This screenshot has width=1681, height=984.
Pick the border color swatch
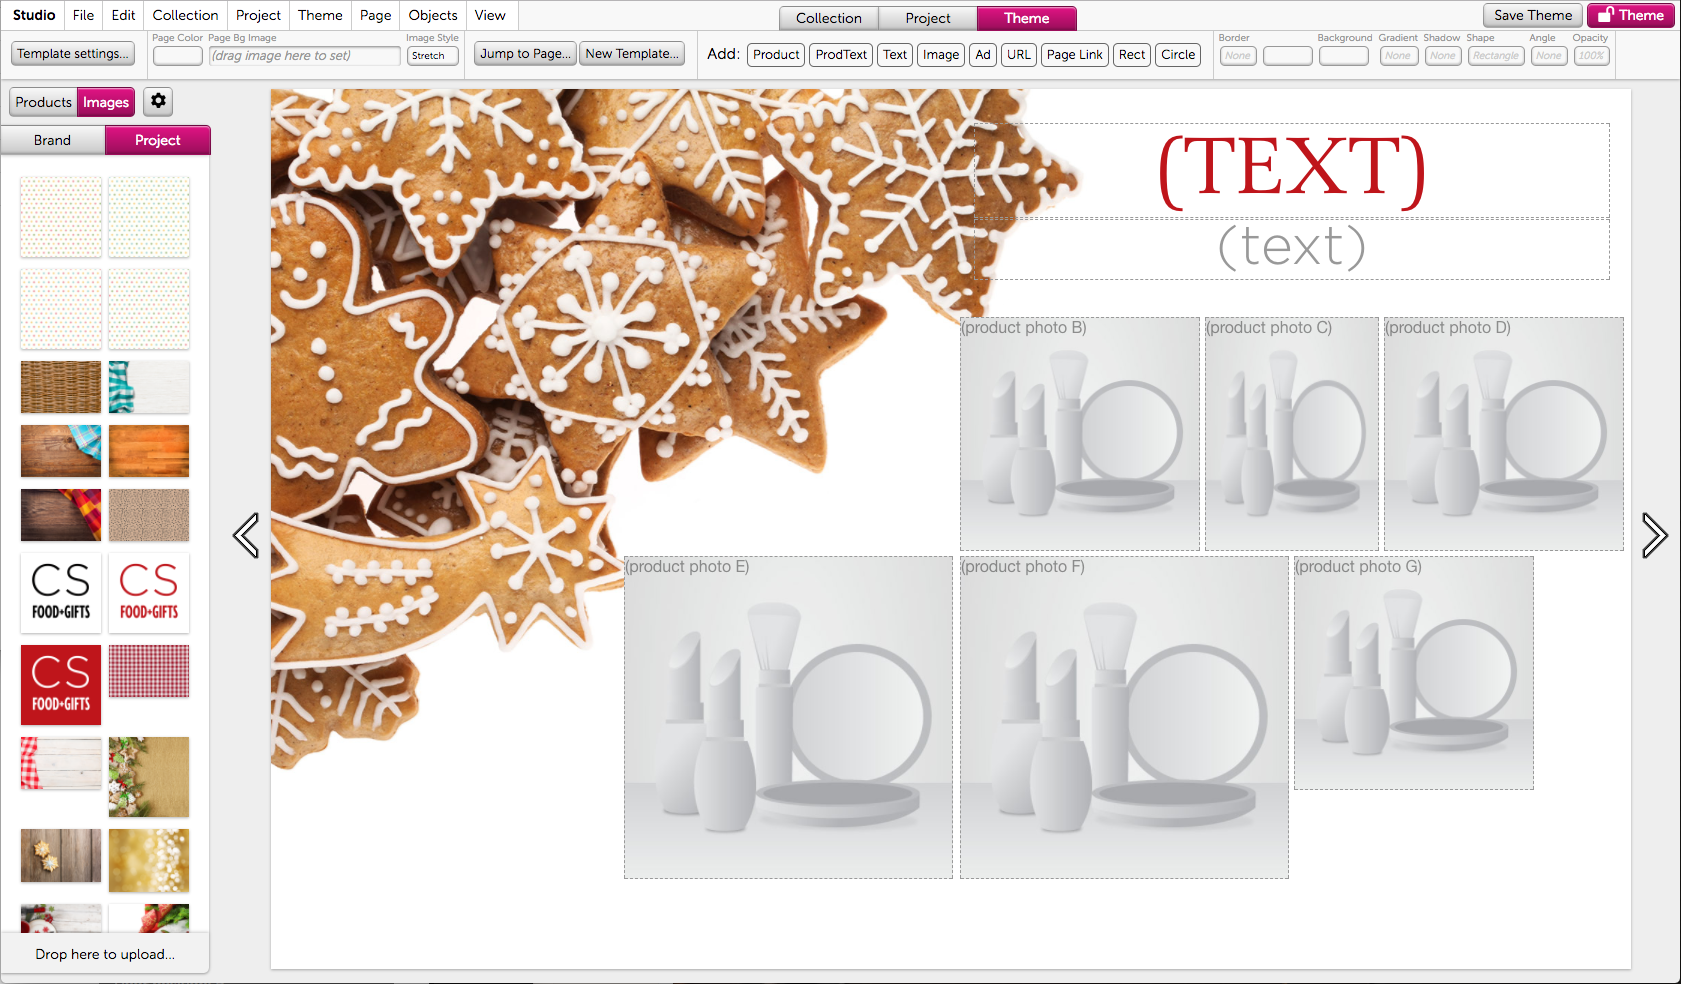[1288, 56]
